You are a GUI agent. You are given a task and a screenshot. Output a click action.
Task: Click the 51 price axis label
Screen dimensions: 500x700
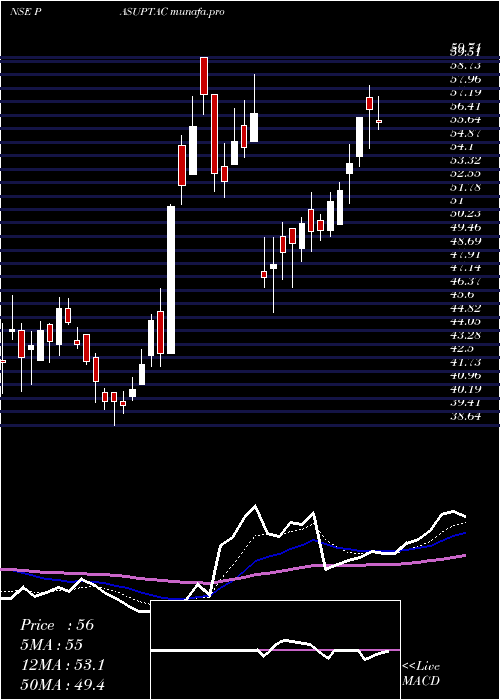coord(457,200)
